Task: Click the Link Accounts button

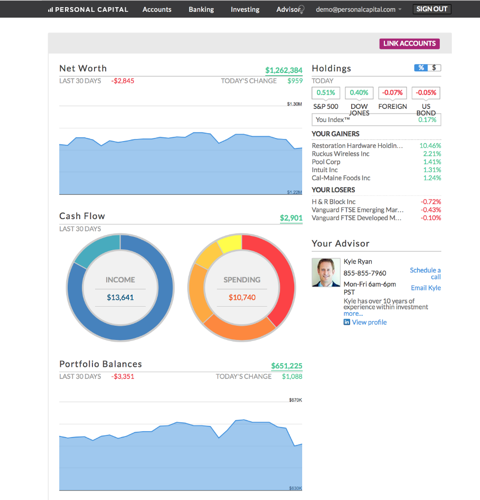Action: coord(409,43)
